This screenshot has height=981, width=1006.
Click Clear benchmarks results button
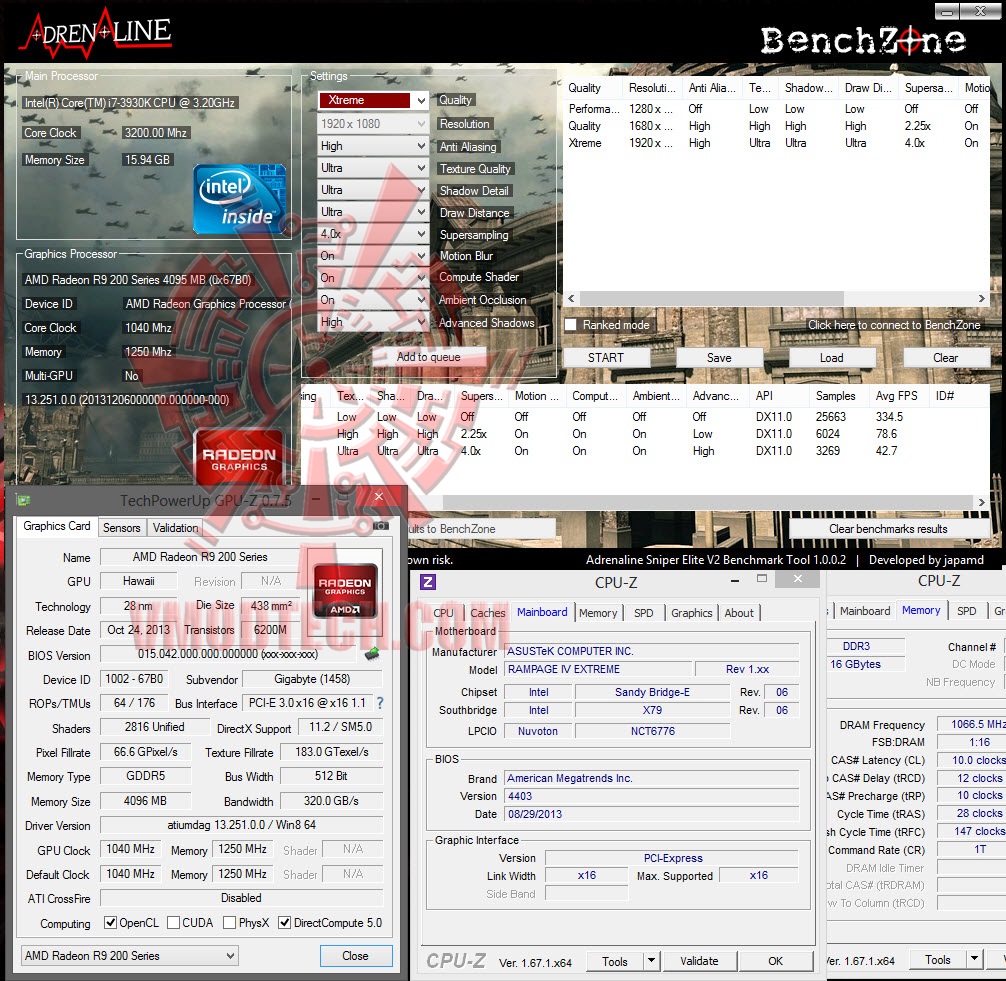tap(888, 529)
